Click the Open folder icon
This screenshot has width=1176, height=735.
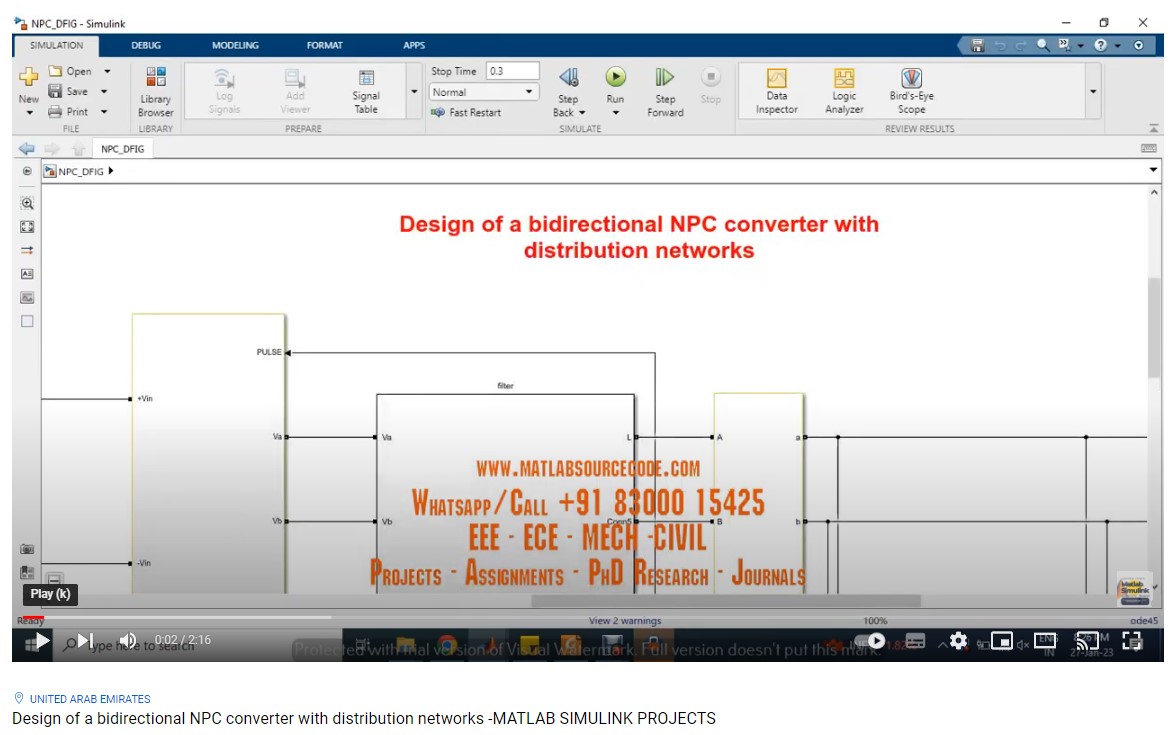(x=55, y=70)
